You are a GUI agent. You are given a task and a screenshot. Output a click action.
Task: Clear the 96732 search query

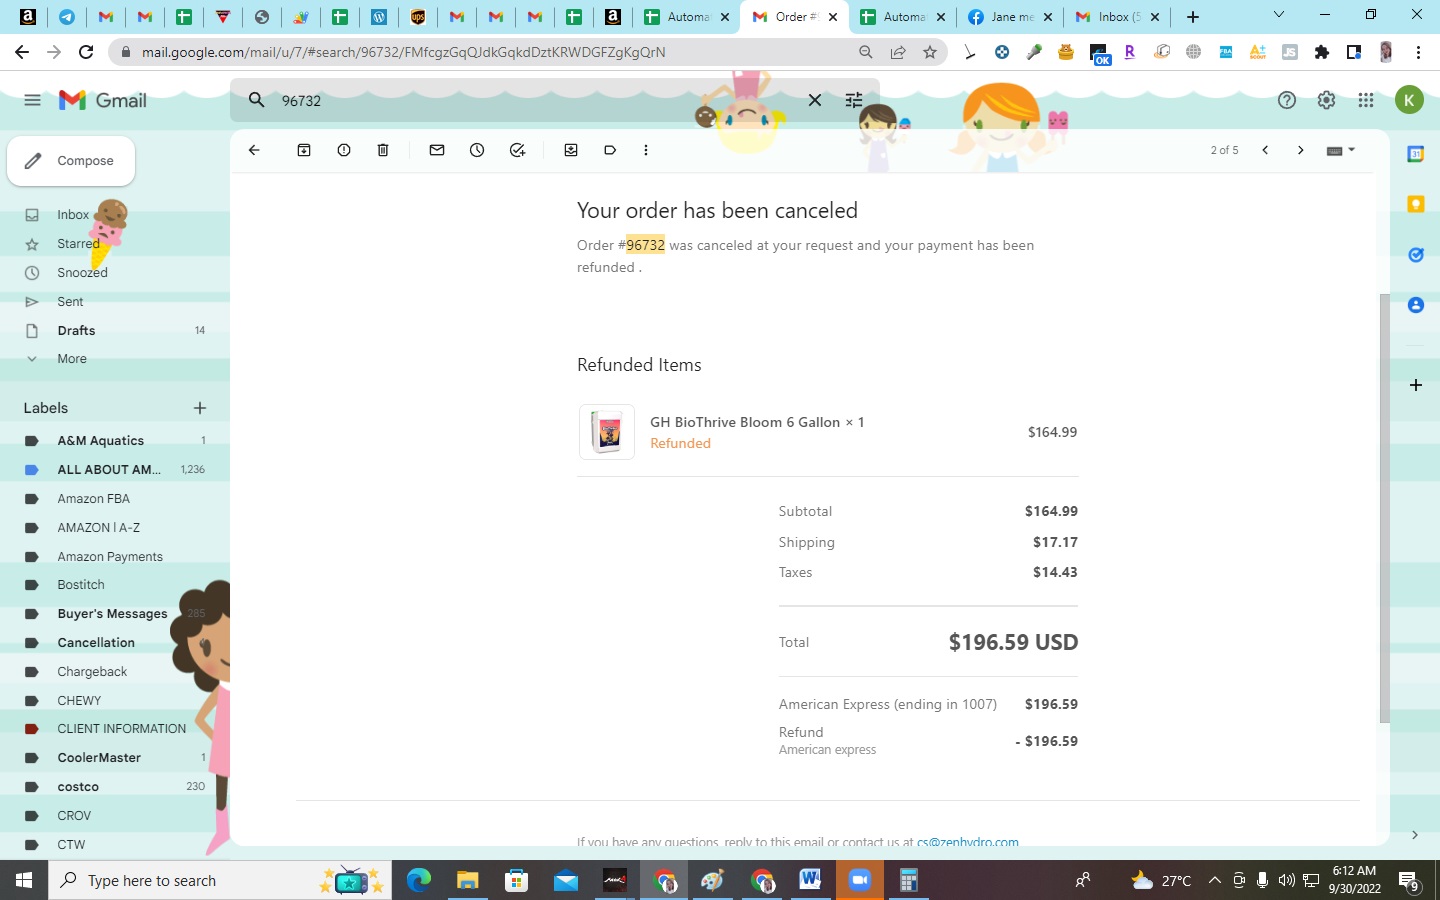click(x=815, y=100)
